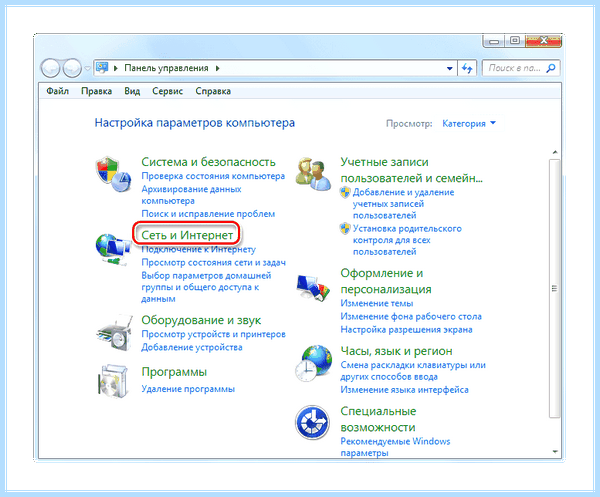Image resolution: width=600 pixels, height=497 pixels.
Task: Open the Справка menu
Action: pyautogui.click(x=213, y=91)
